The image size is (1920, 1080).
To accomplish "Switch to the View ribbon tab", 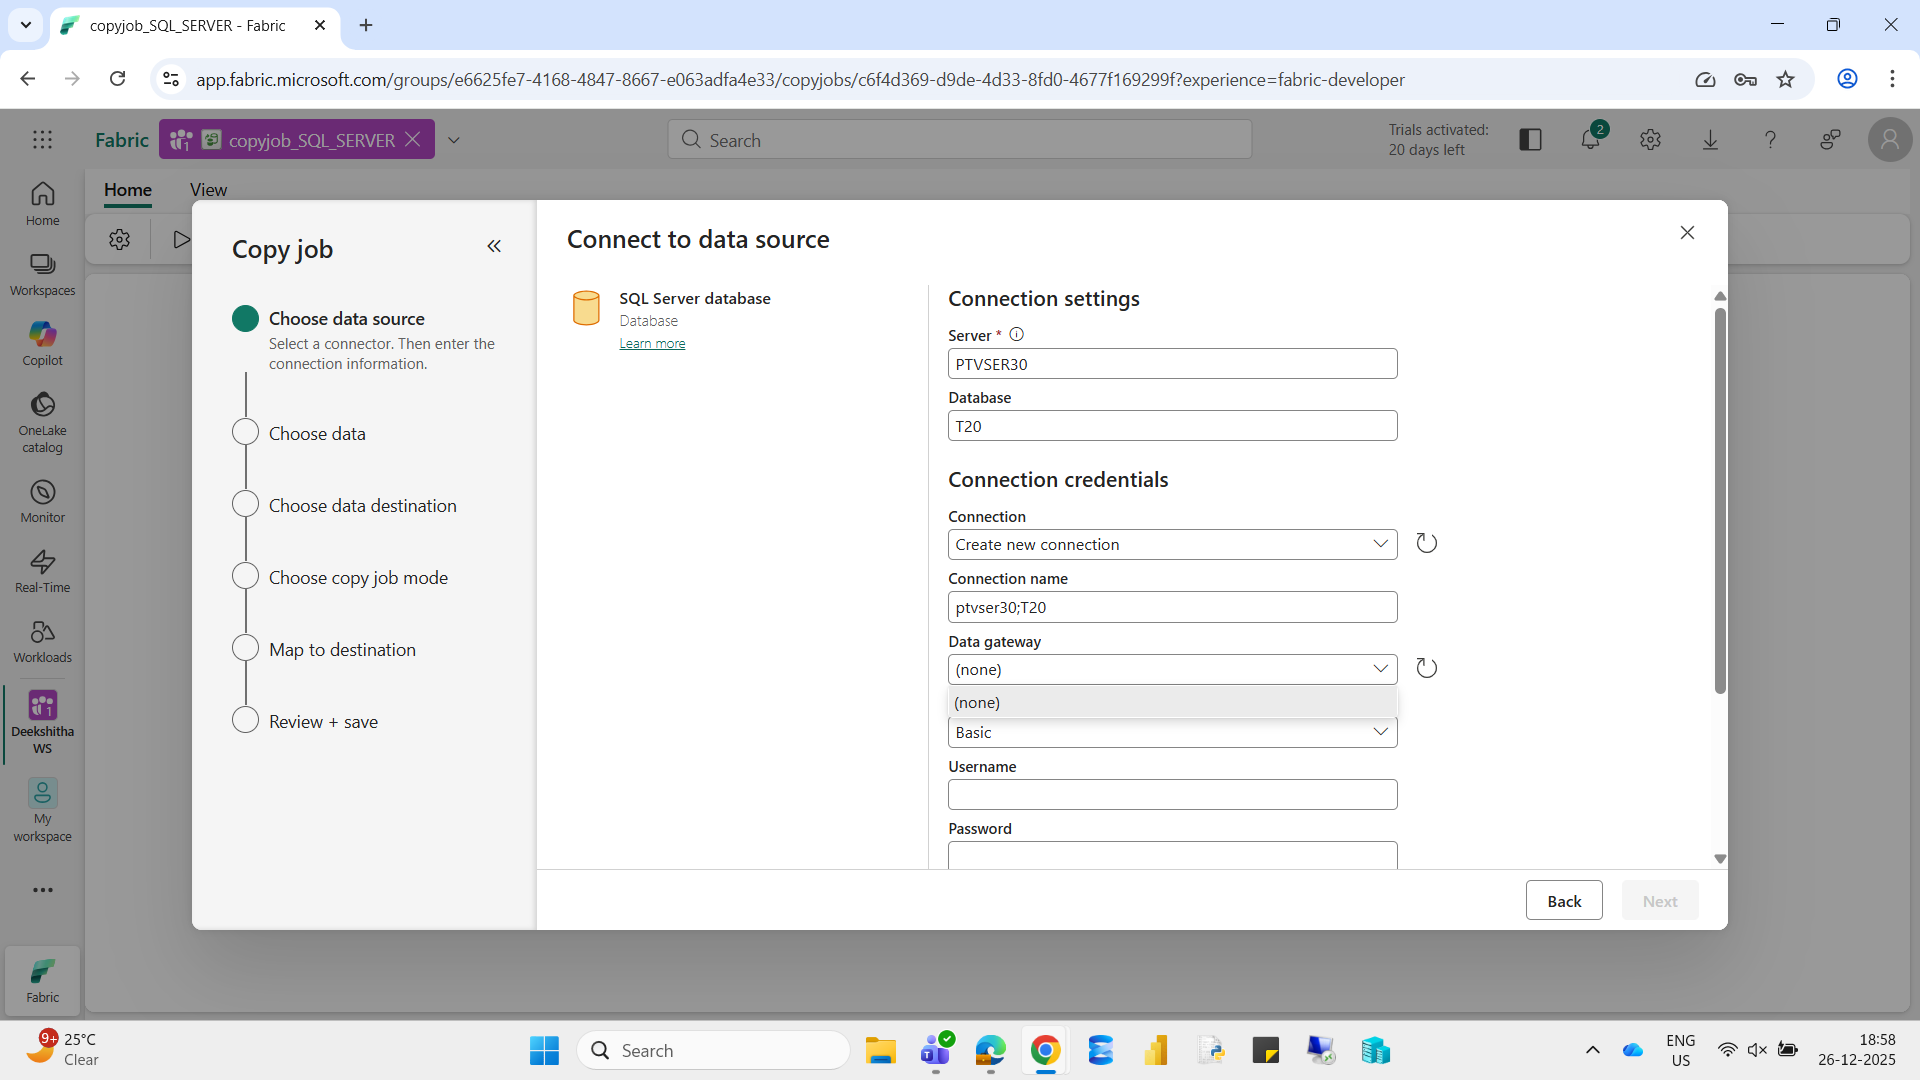I will tap(208, 189).
